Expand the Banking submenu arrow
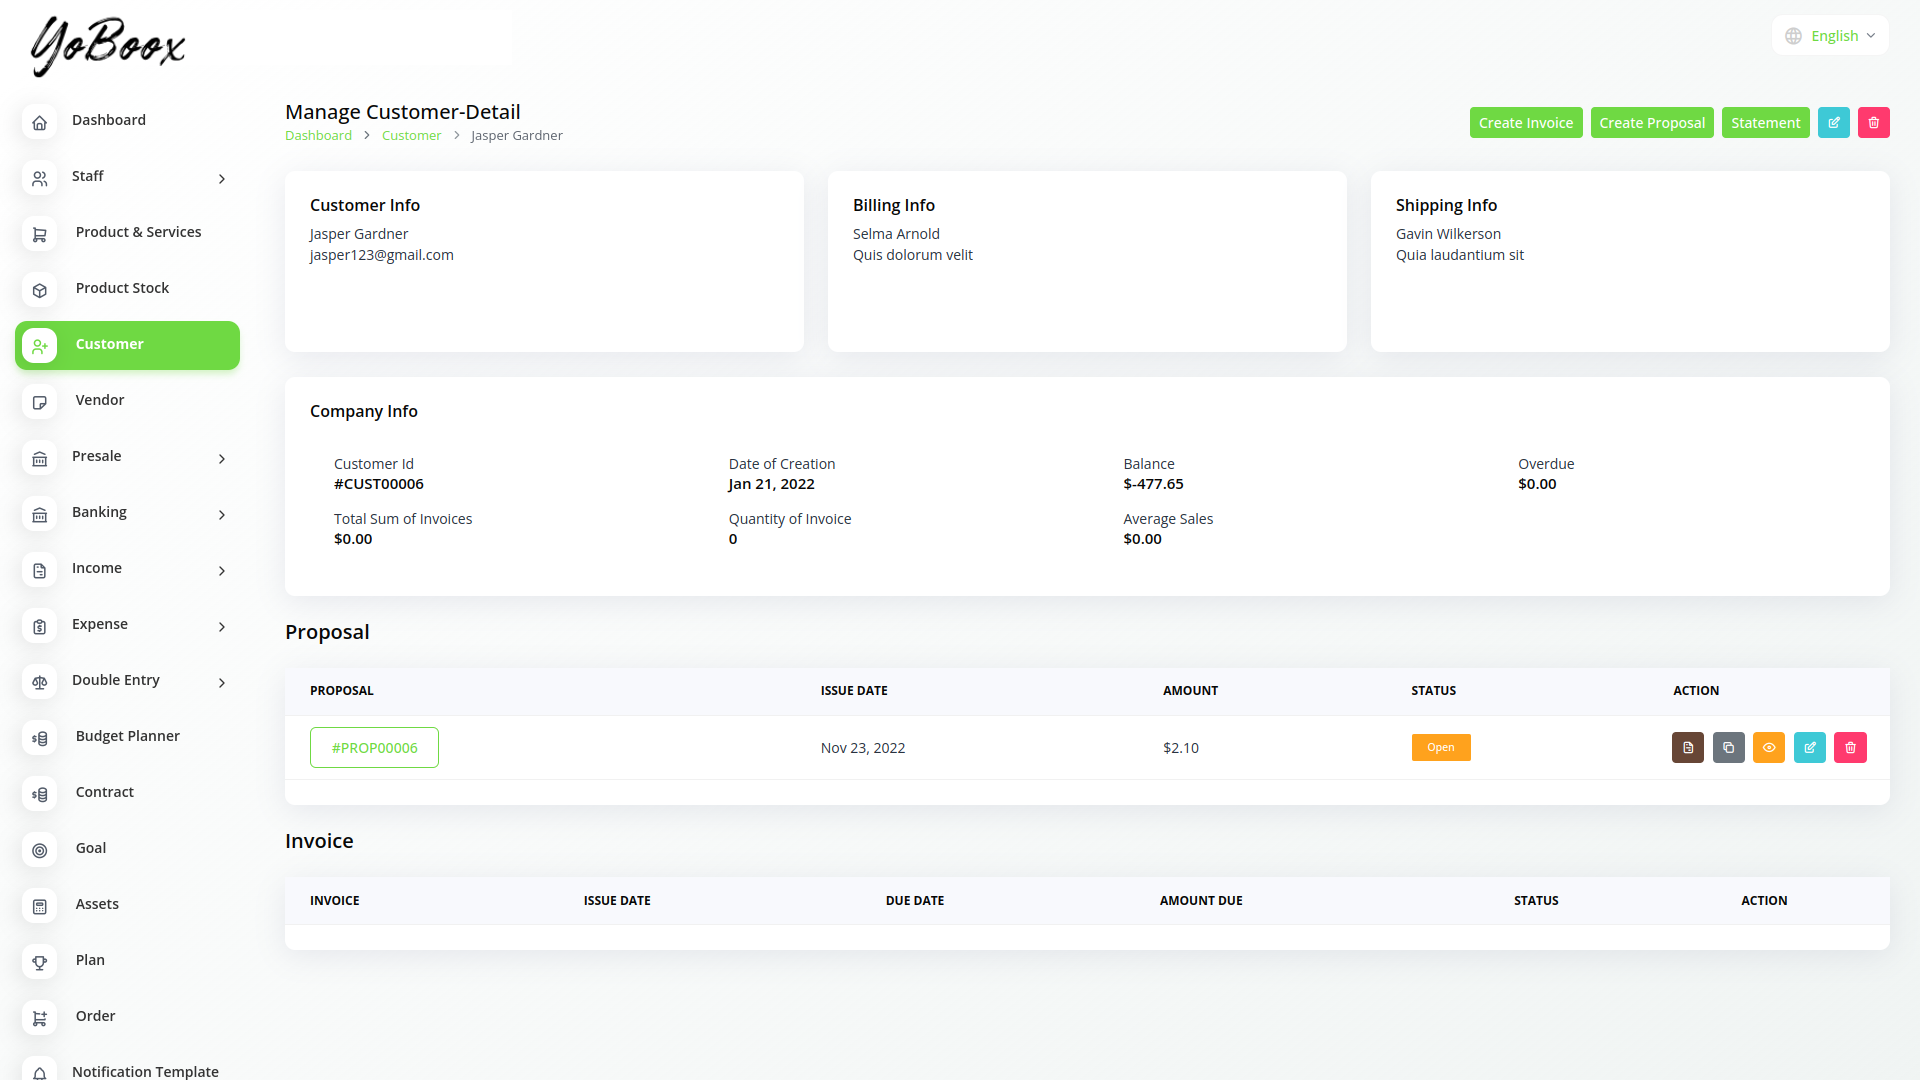This screenshot has width=1920, height=1080. click(x=222, y=515)
